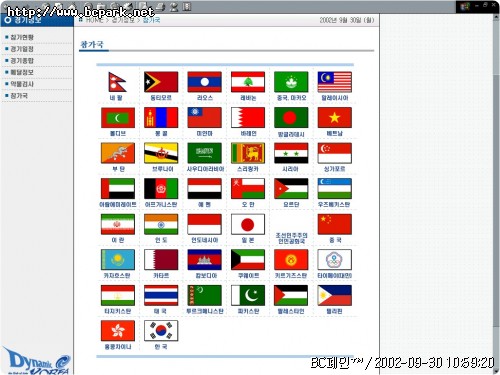Select the China flag
500x375 pixels.
pyautogui.click(x=334, y=224)
